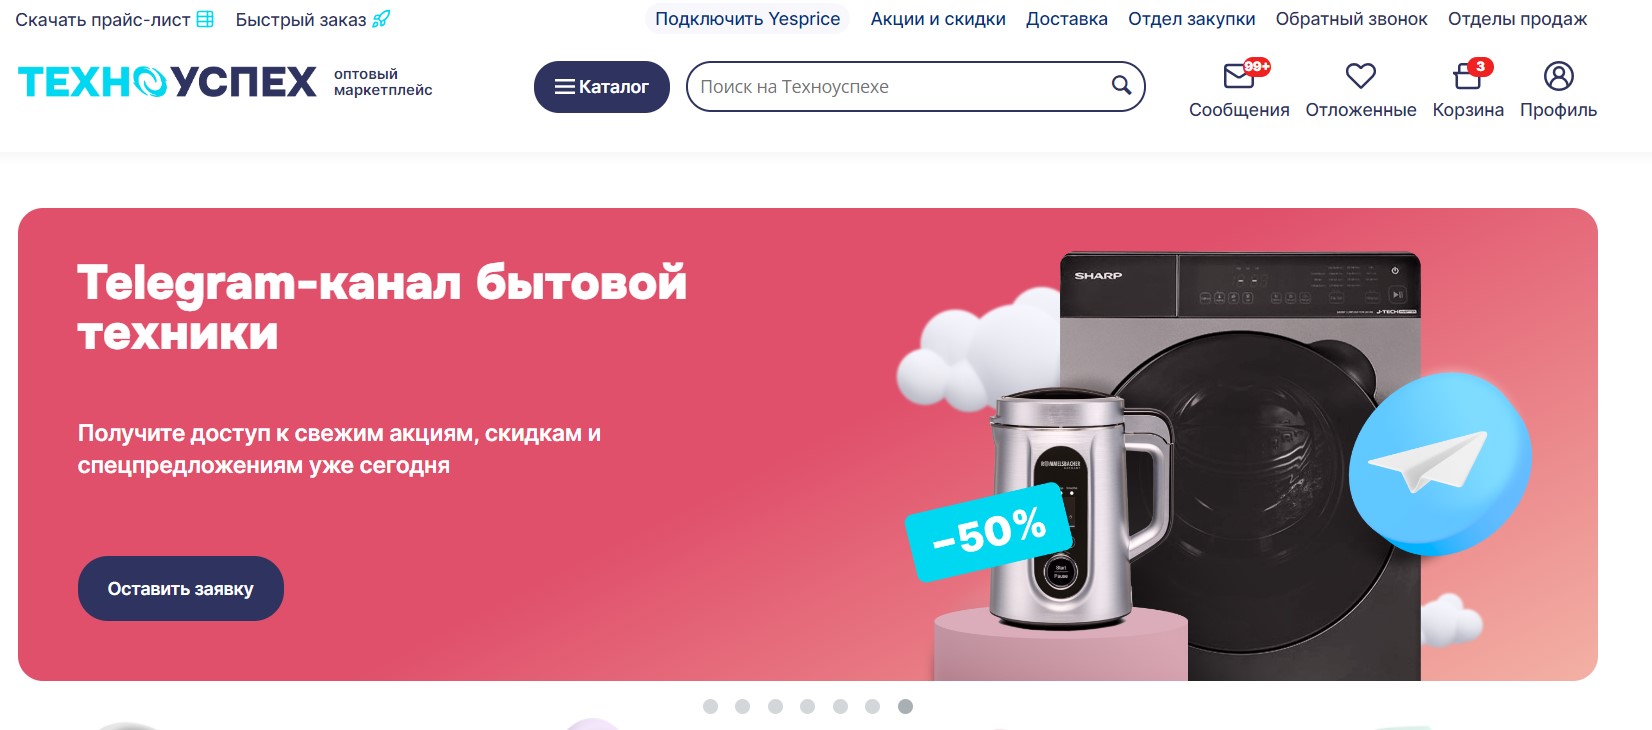This screenshot has width=1652, height=730.
Task: Request Обратный звонок
Action: pos(1351,19)
